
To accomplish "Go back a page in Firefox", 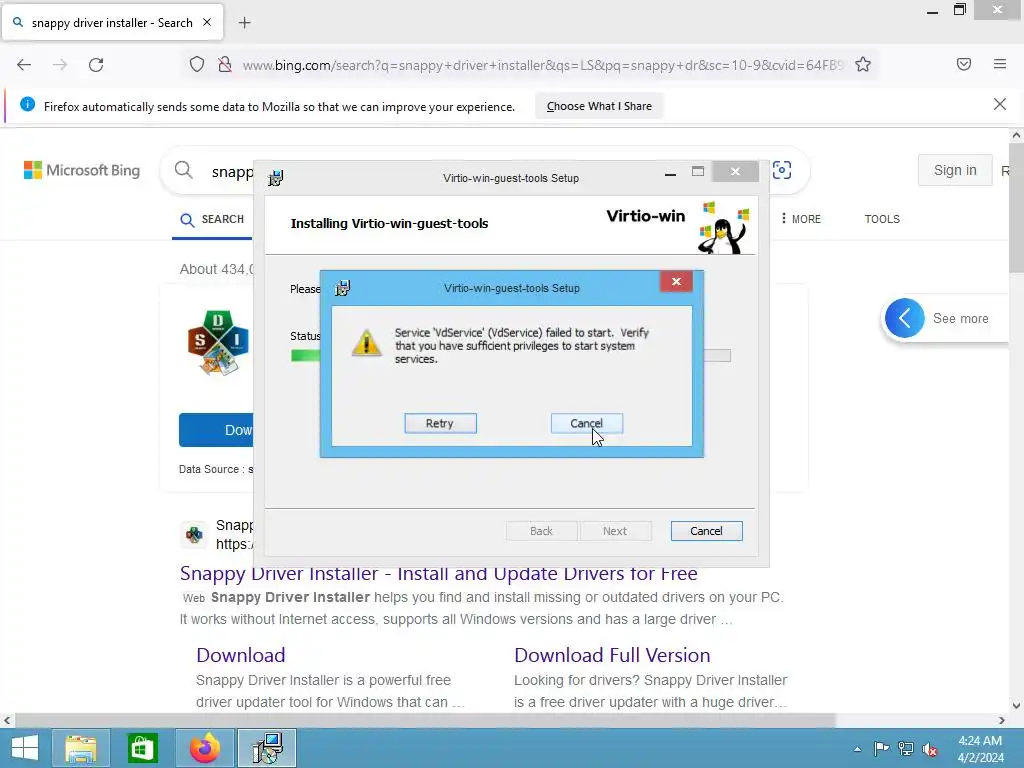I will (x=24, y=65).
